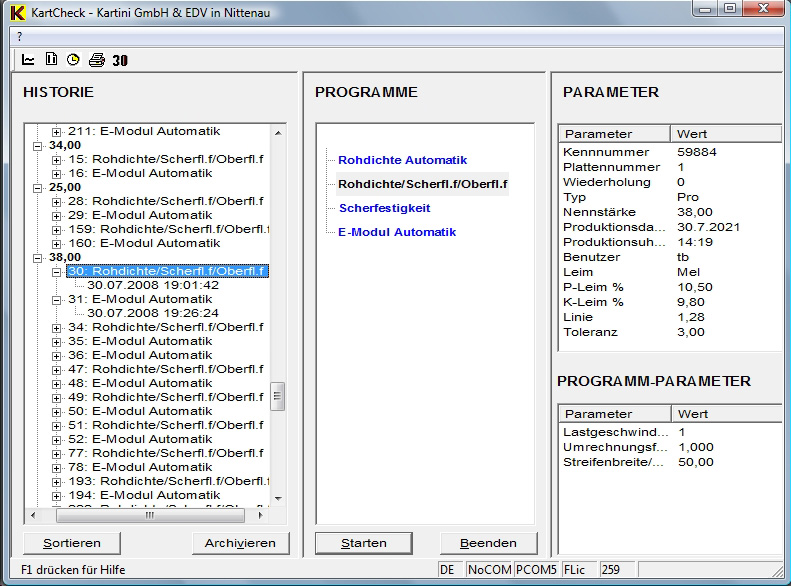Collapse the 38,00 tree group

pyautogui.click(x=39, y=257)
